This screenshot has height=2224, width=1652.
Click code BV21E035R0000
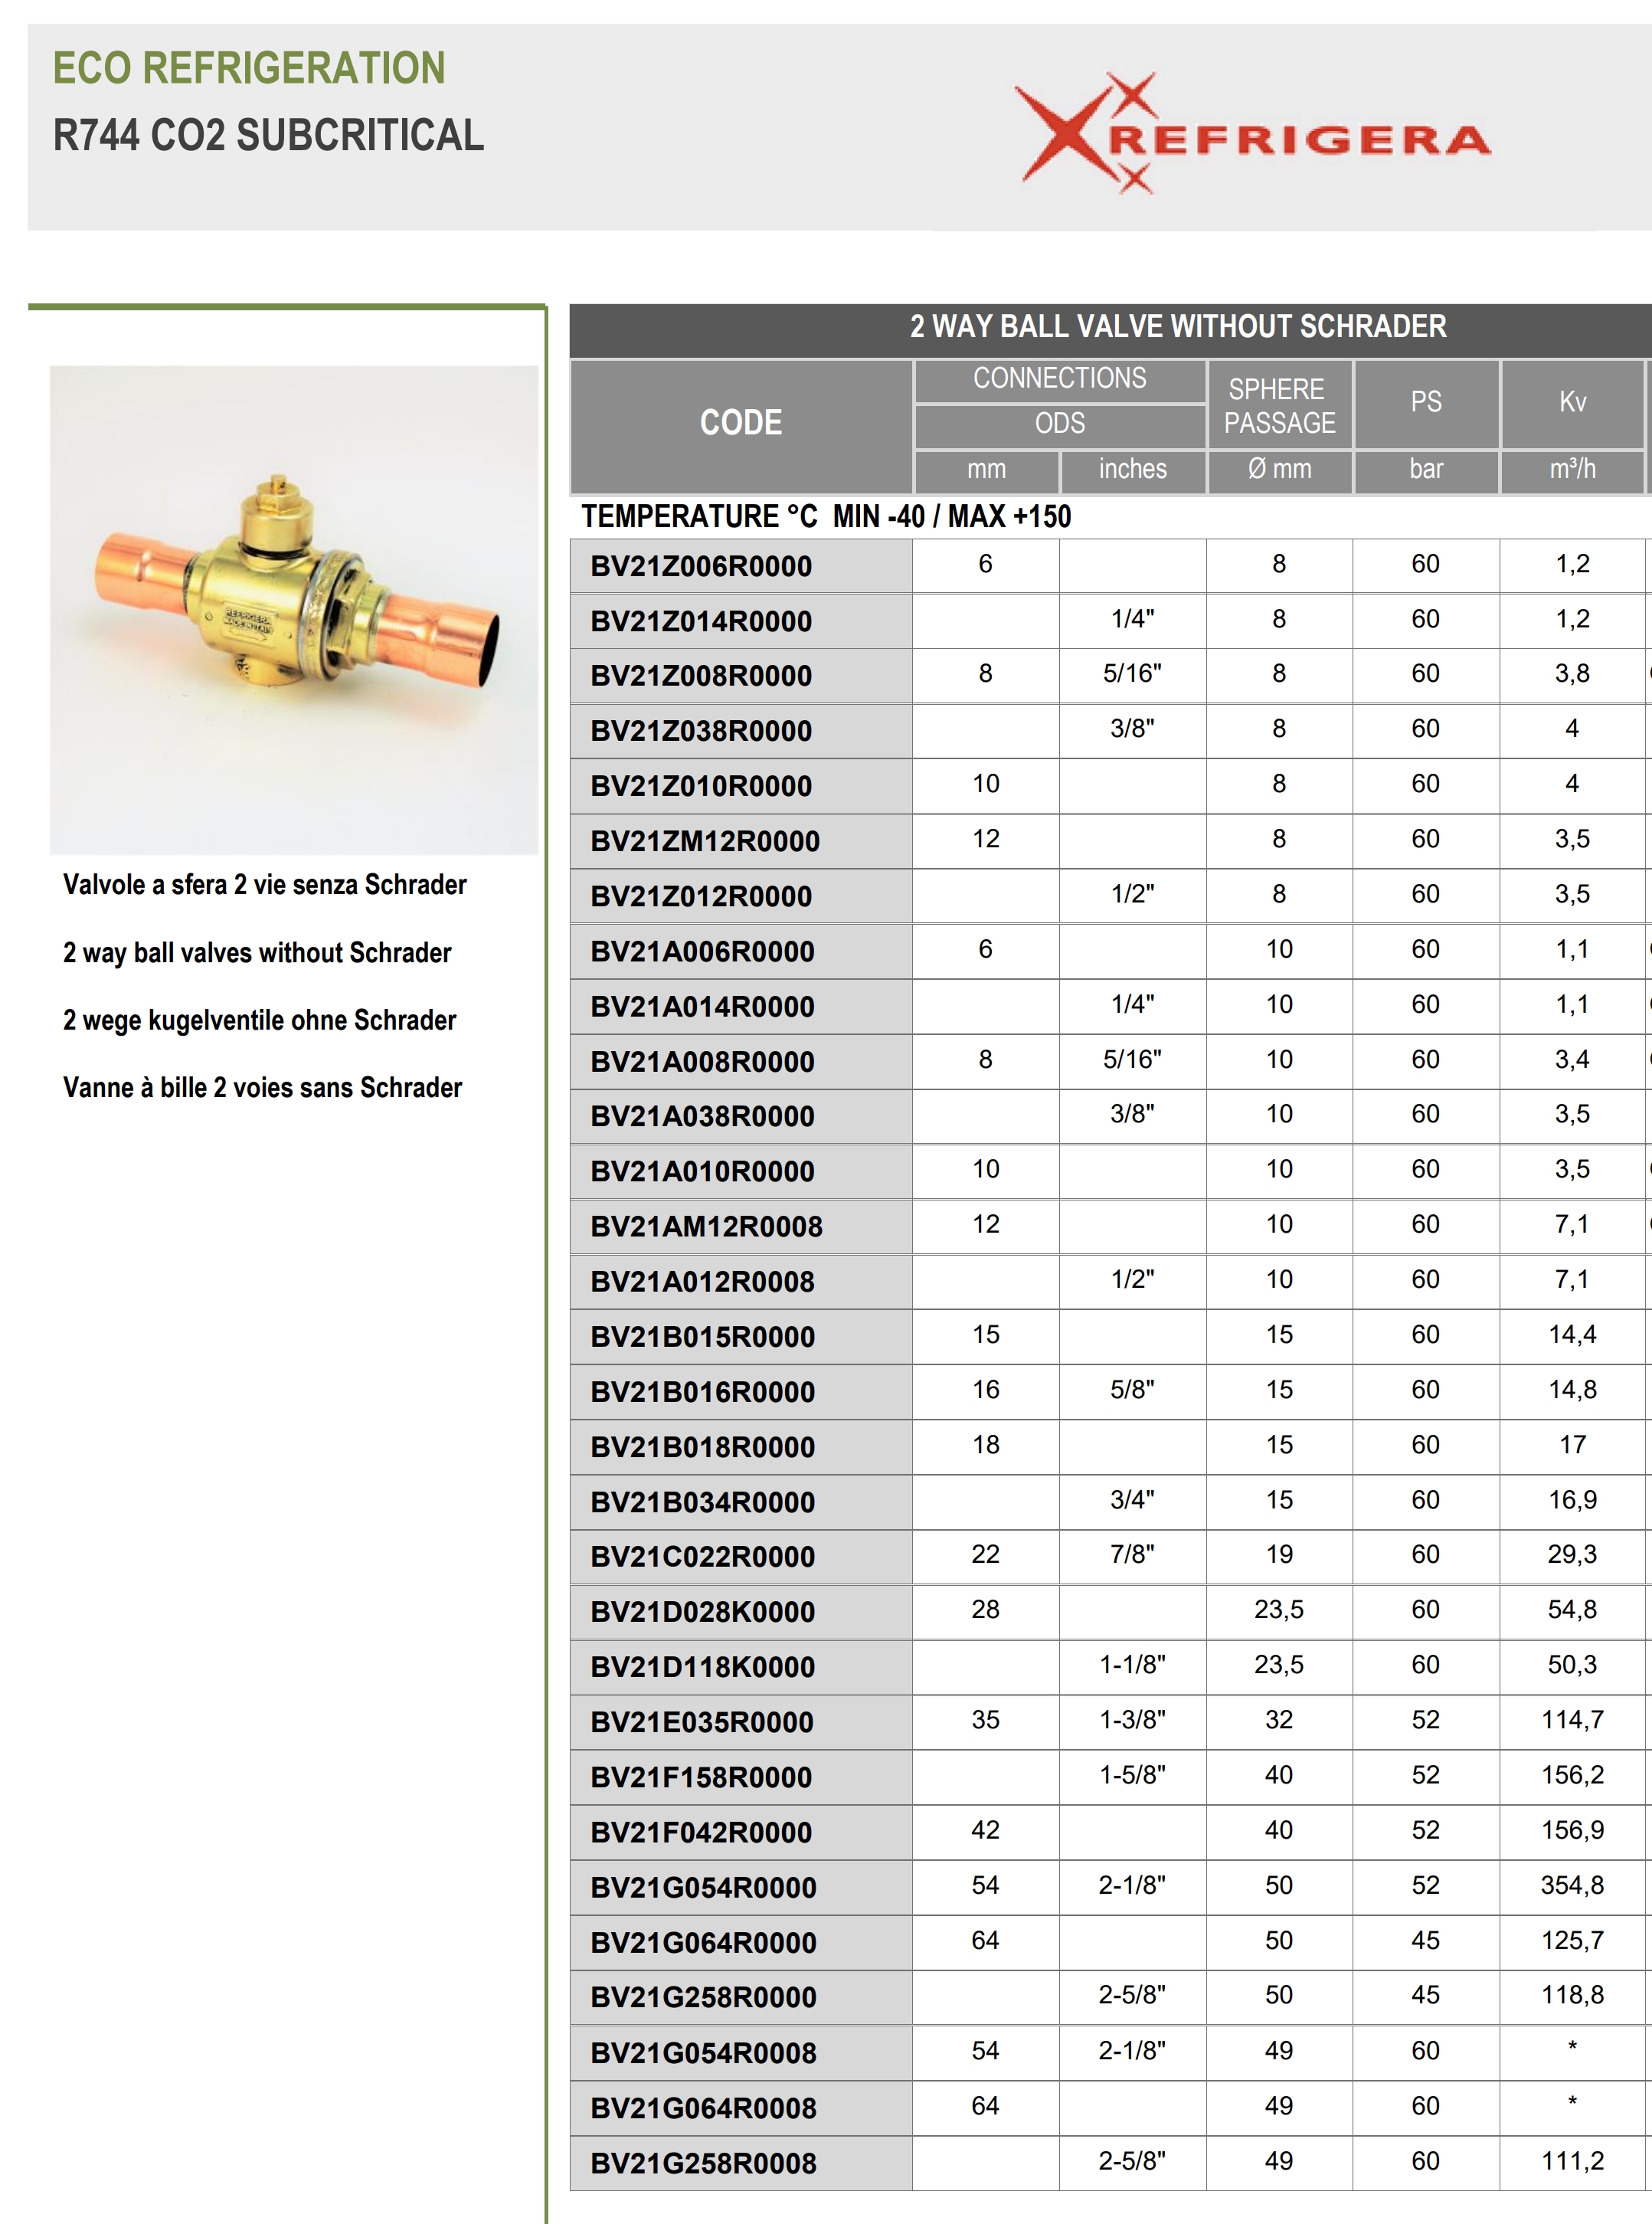coord(702,1722)
